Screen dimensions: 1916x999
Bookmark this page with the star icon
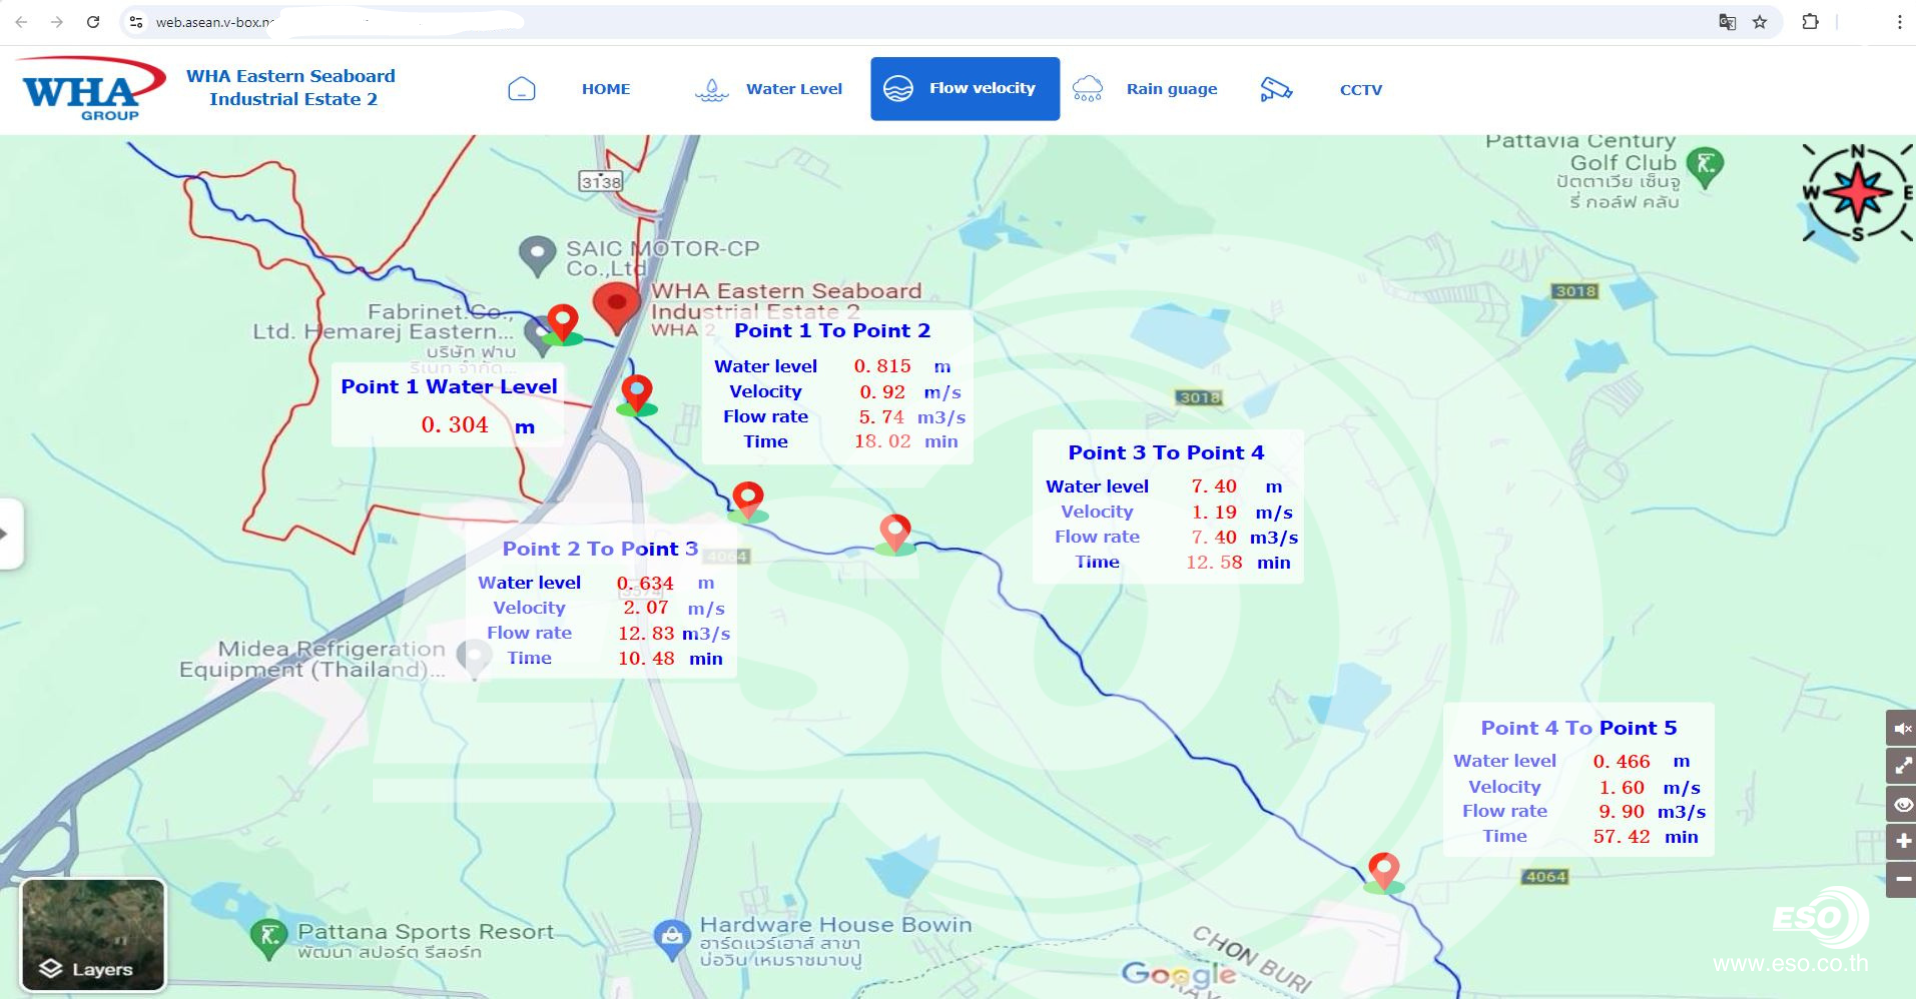click(1760, 22)
